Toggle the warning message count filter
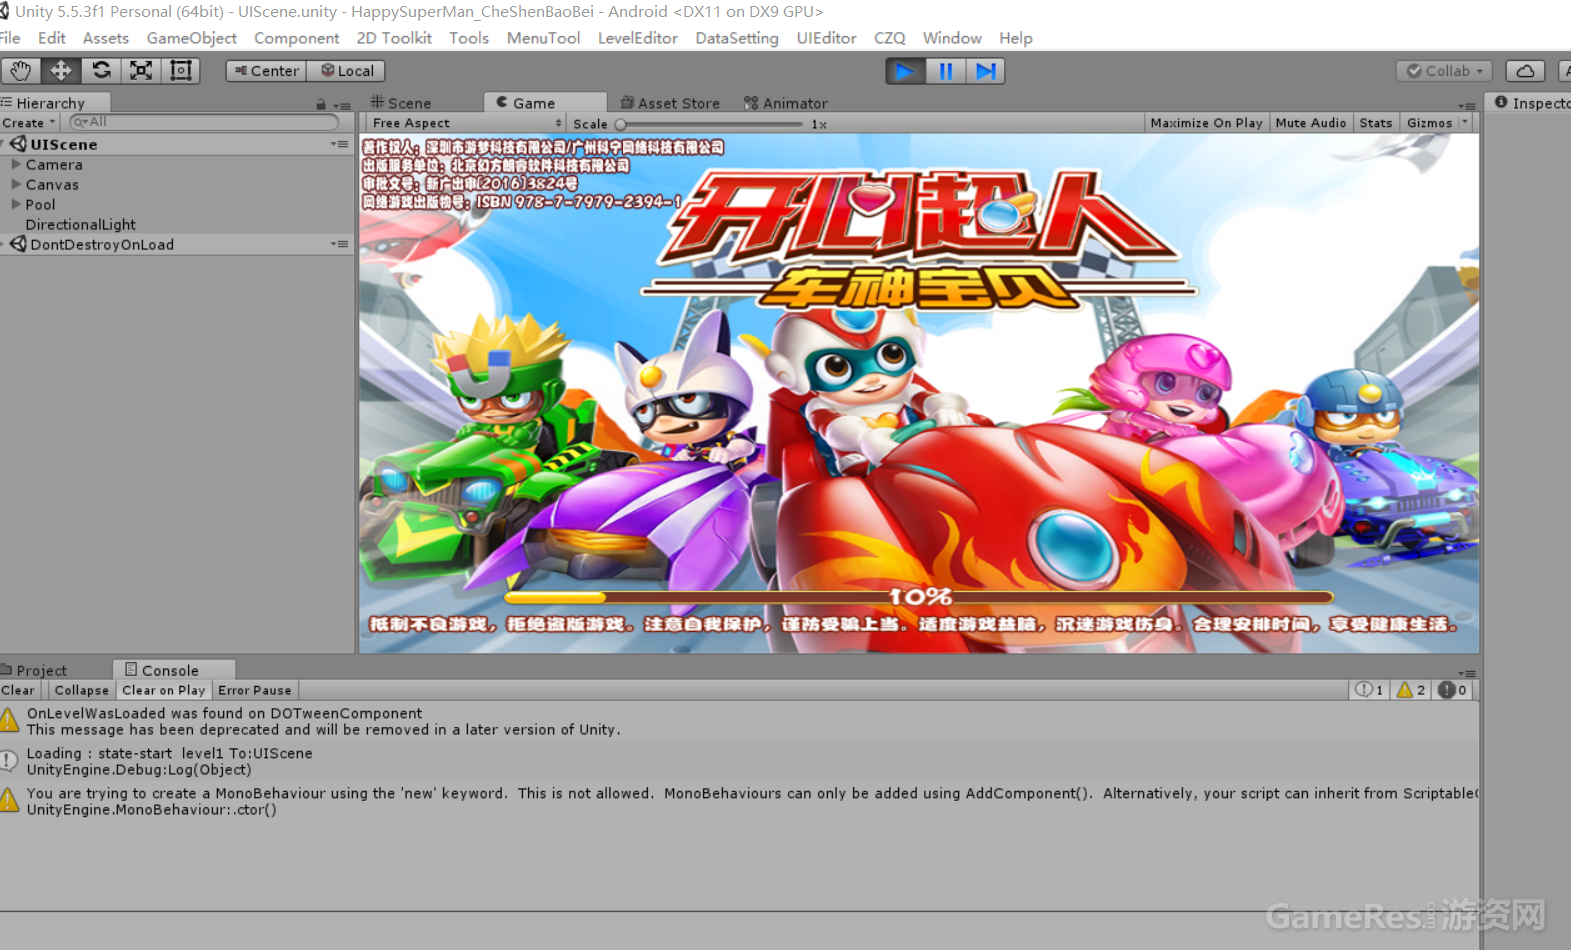This screenshot has width=1571, height=950. [1411, 690]
